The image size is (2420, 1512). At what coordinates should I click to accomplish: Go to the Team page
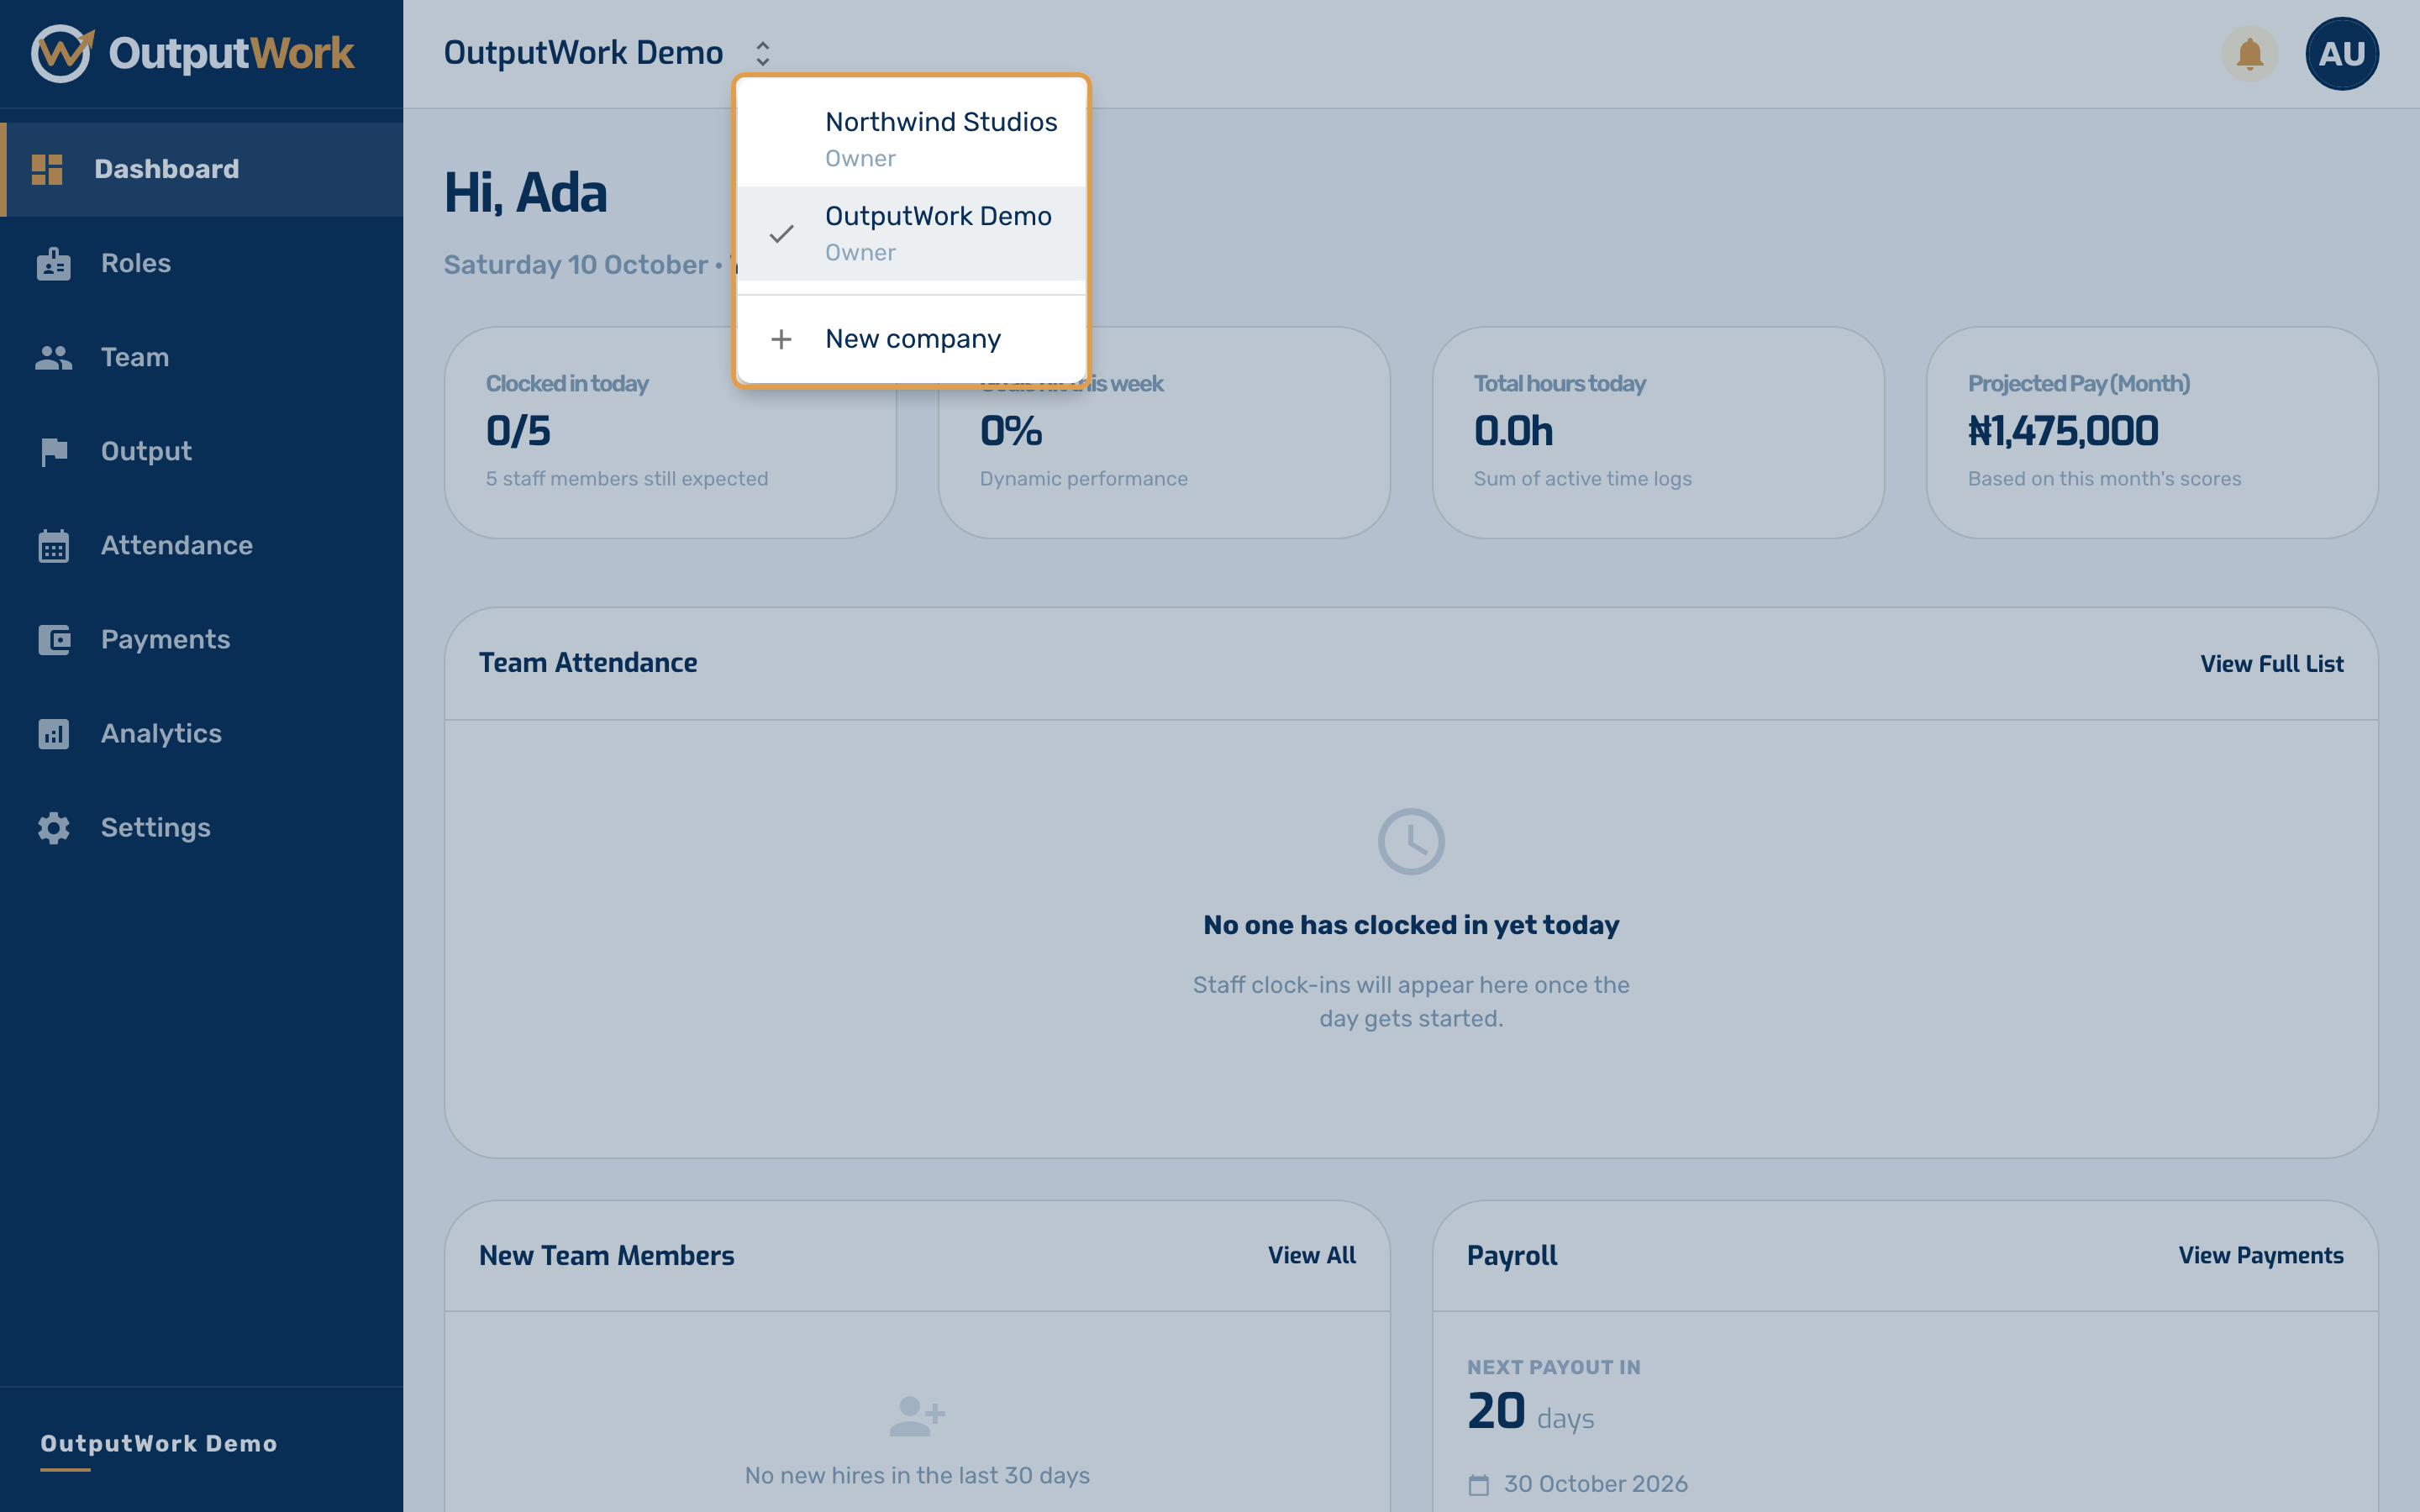(x=202, y=357)
